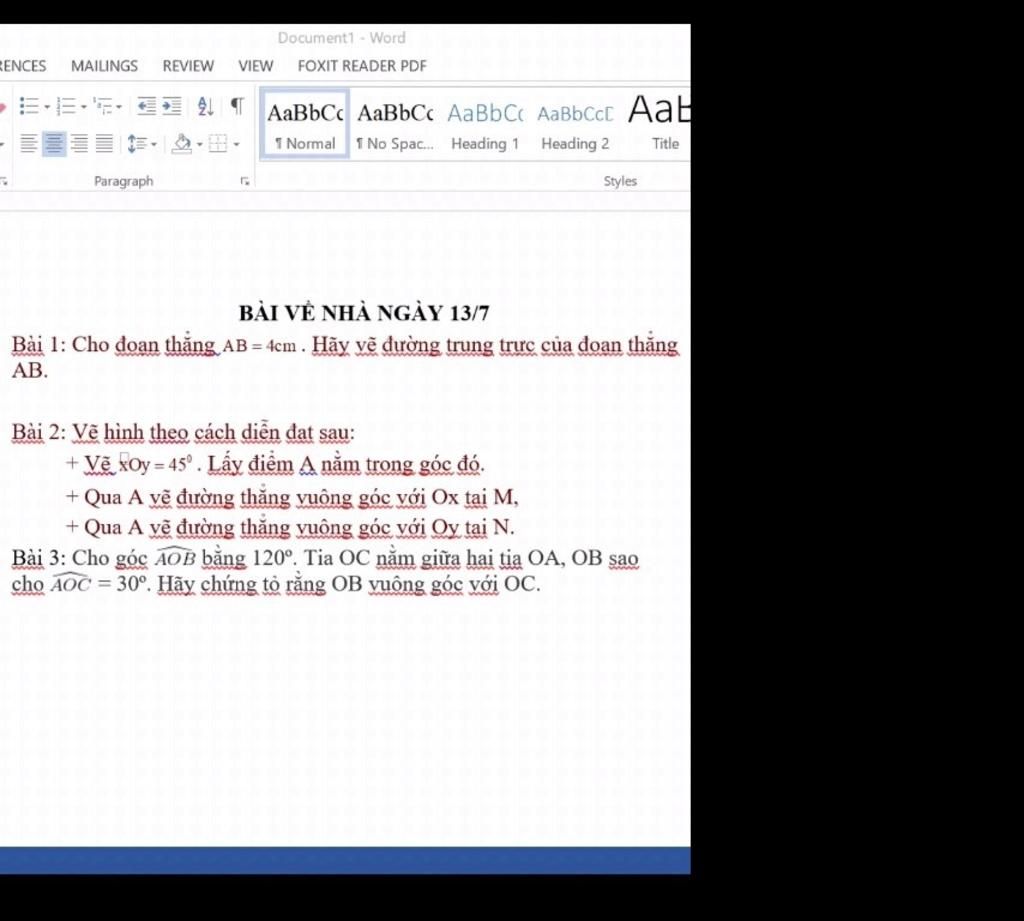Screen dimensions: 1024x921
Task: Expand the Multilevel List dropdown arrow
Action: (x=119, y=106)
